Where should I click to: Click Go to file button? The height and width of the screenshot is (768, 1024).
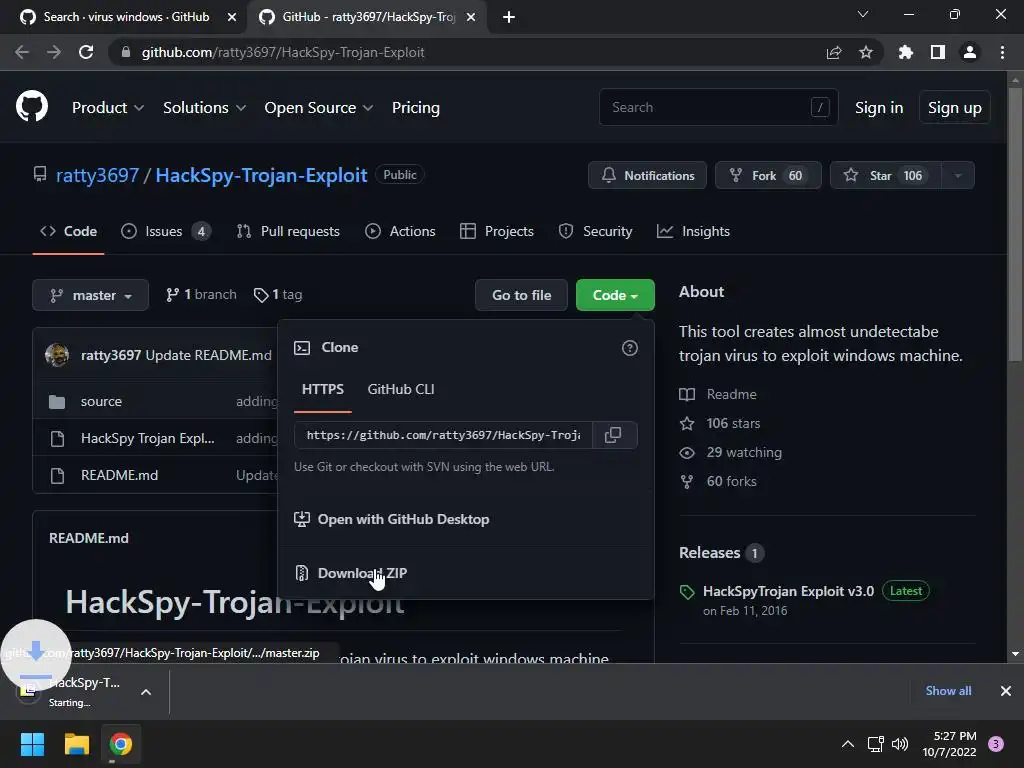click(x=521, y=295)
